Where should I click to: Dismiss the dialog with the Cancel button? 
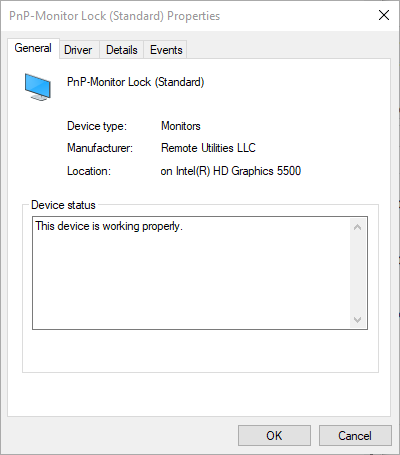pos(355,435)
